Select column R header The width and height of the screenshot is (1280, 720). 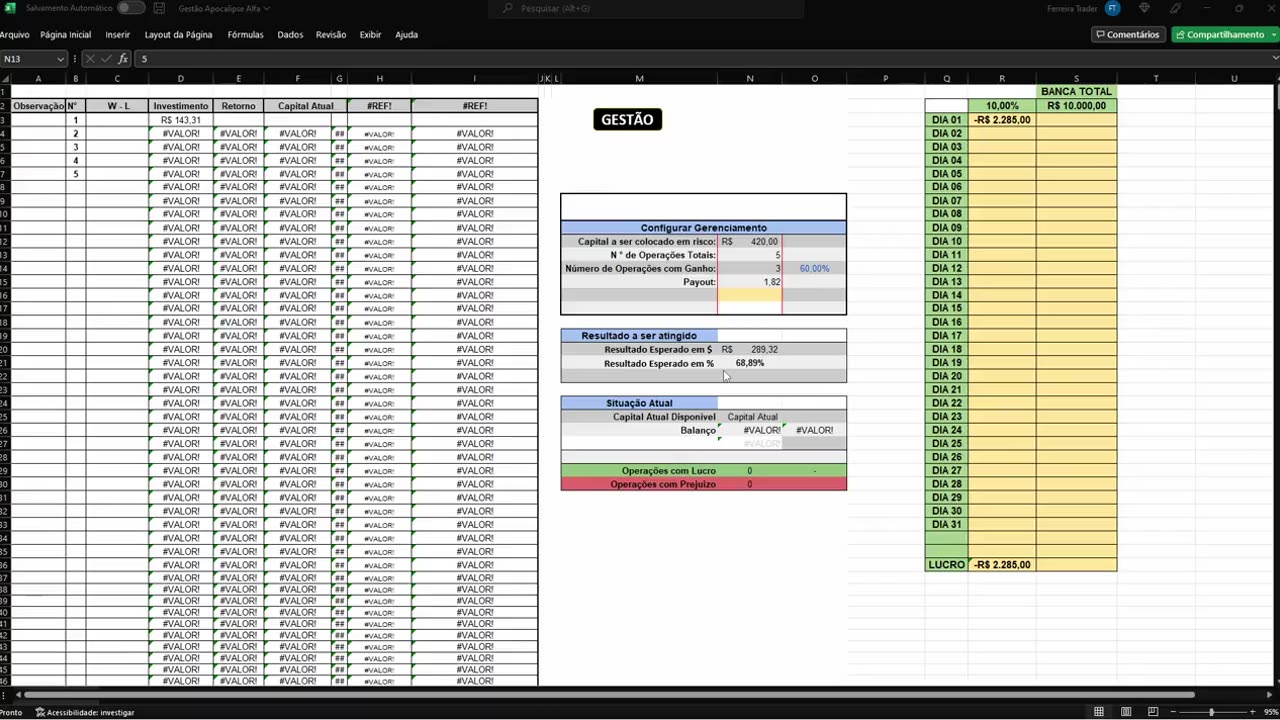1002,78
